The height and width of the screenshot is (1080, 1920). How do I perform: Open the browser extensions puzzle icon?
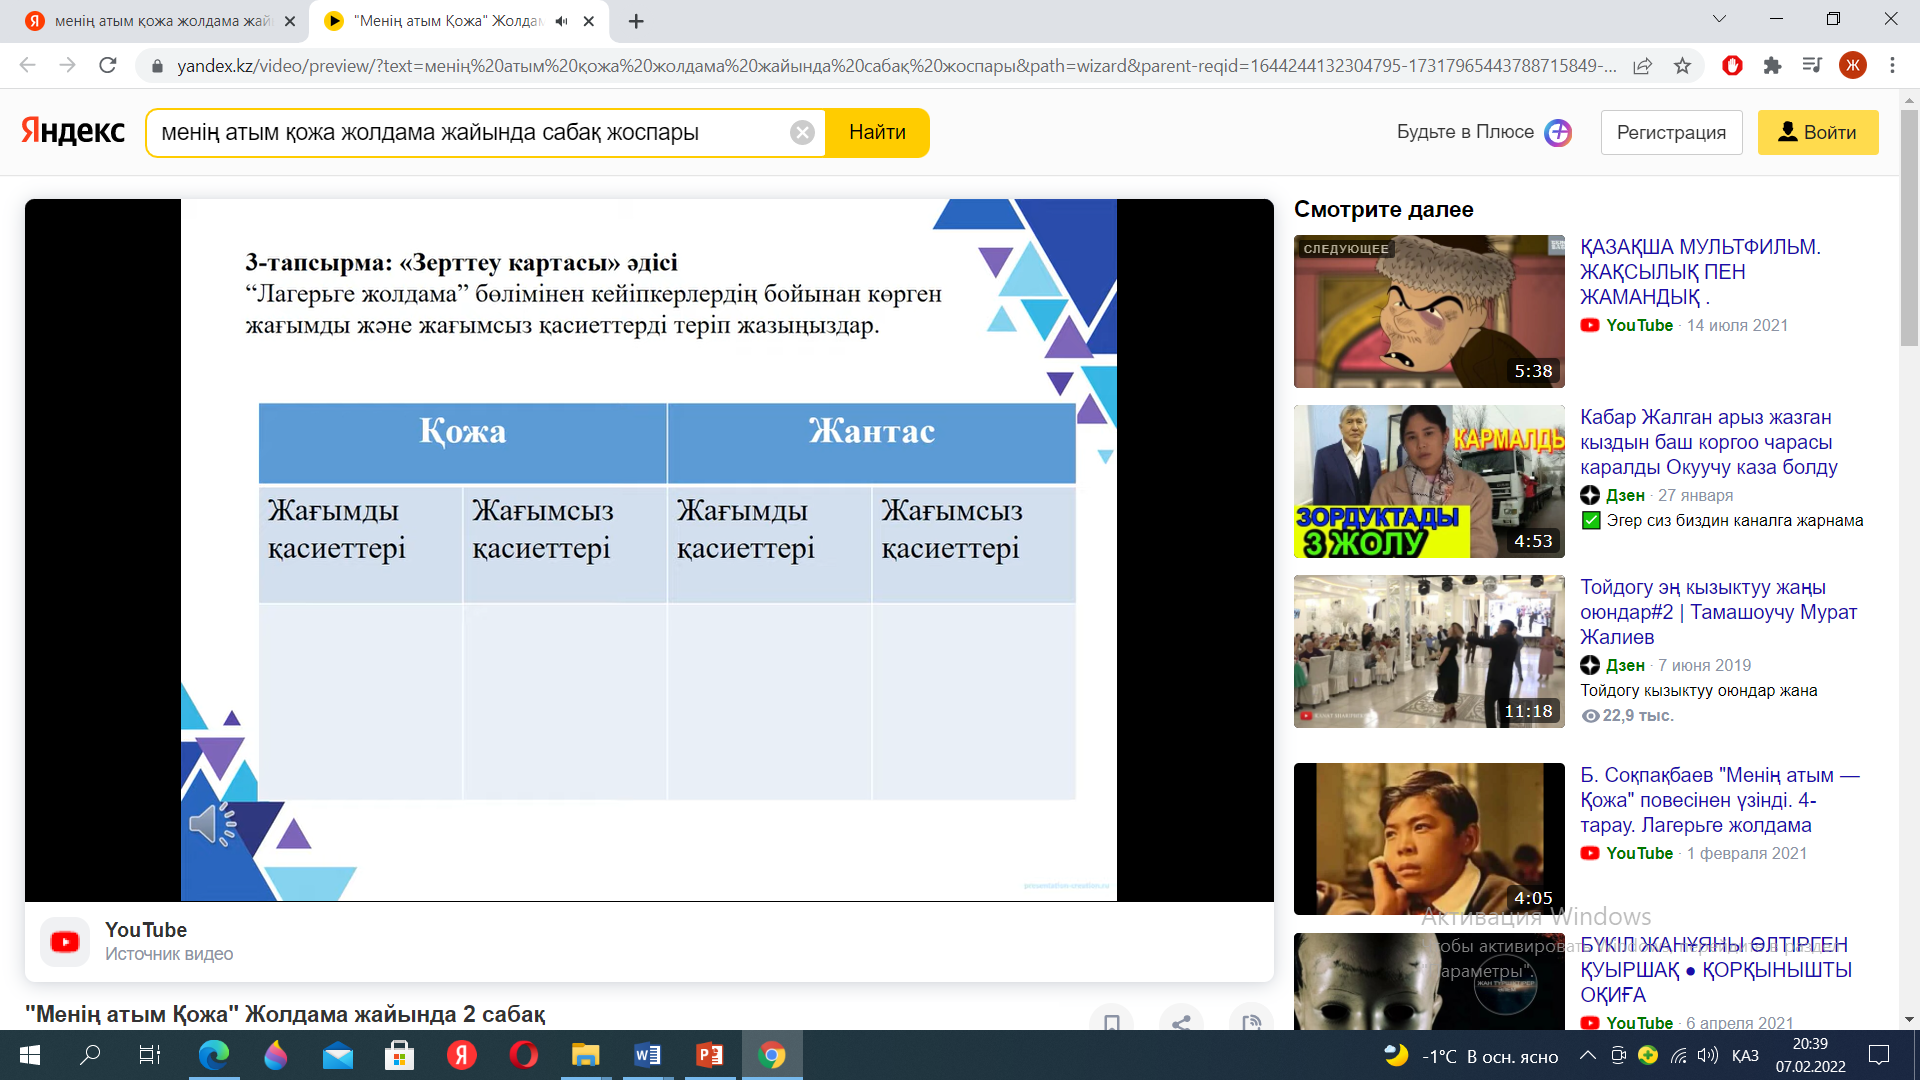coord(1772,66)
